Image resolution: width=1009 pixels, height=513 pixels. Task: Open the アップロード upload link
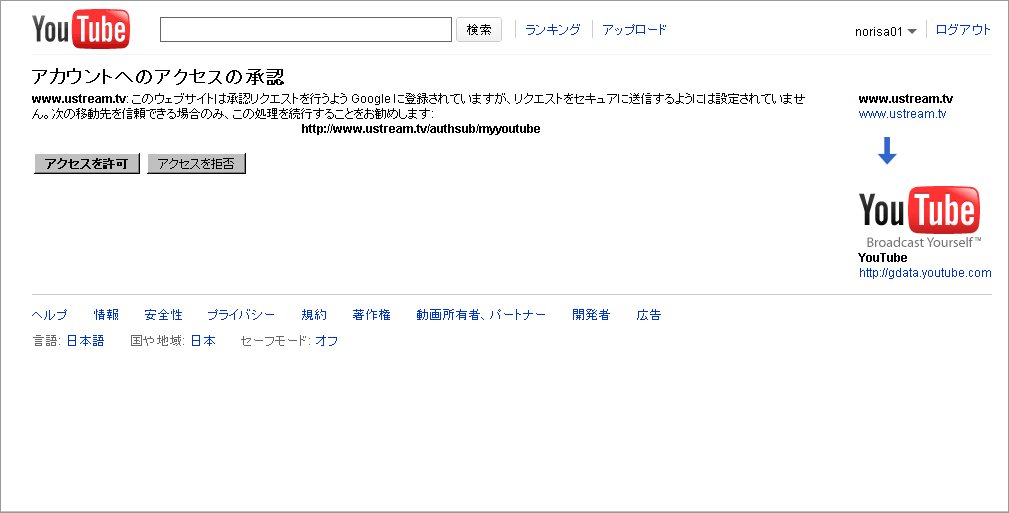[634, 30]
